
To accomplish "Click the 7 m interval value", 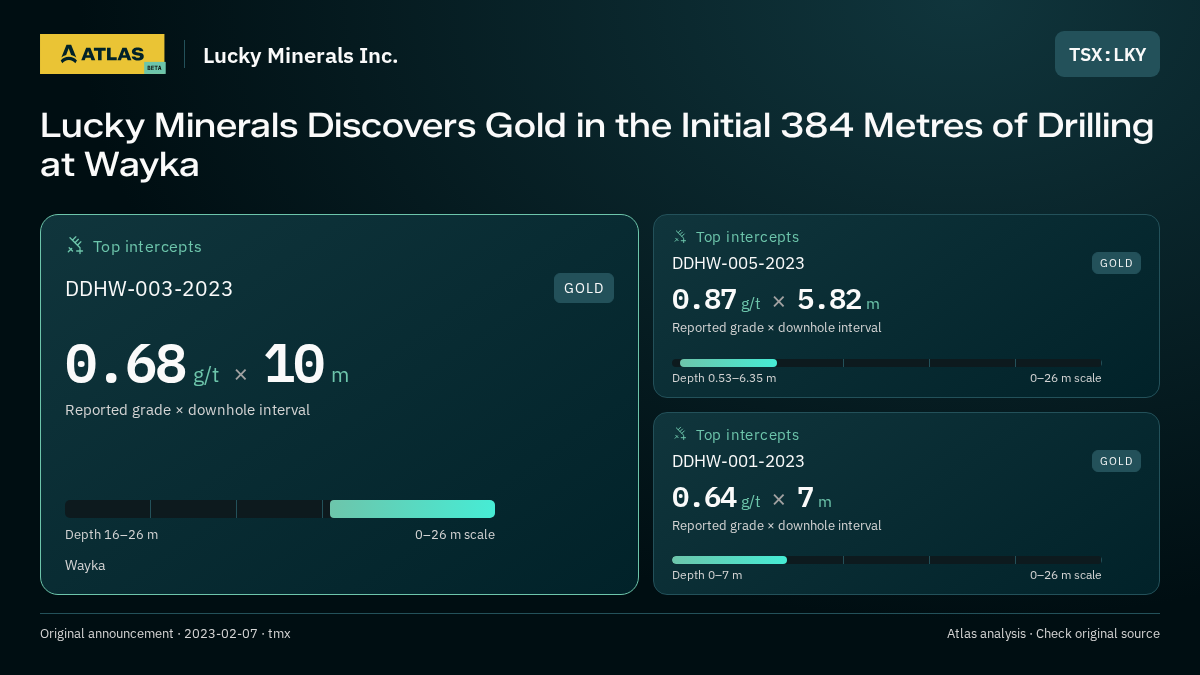I will click(x=814, y=498).
